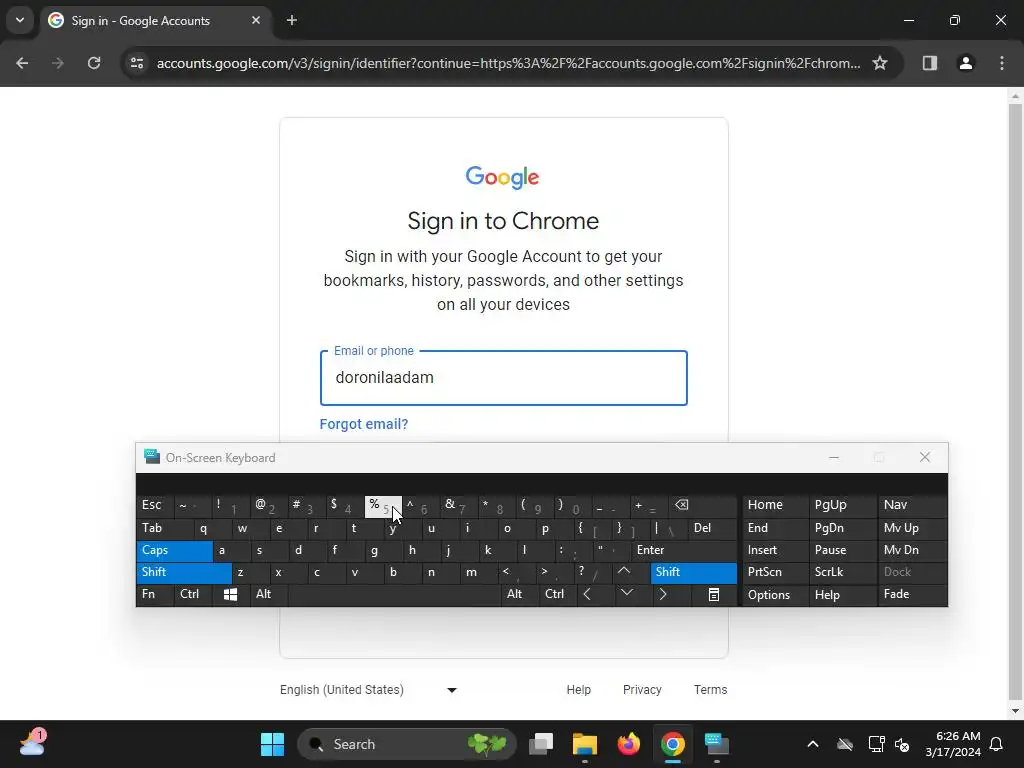Screen dimensions: 1024x768
Task: Click the right arrow key
Action: 670,594
